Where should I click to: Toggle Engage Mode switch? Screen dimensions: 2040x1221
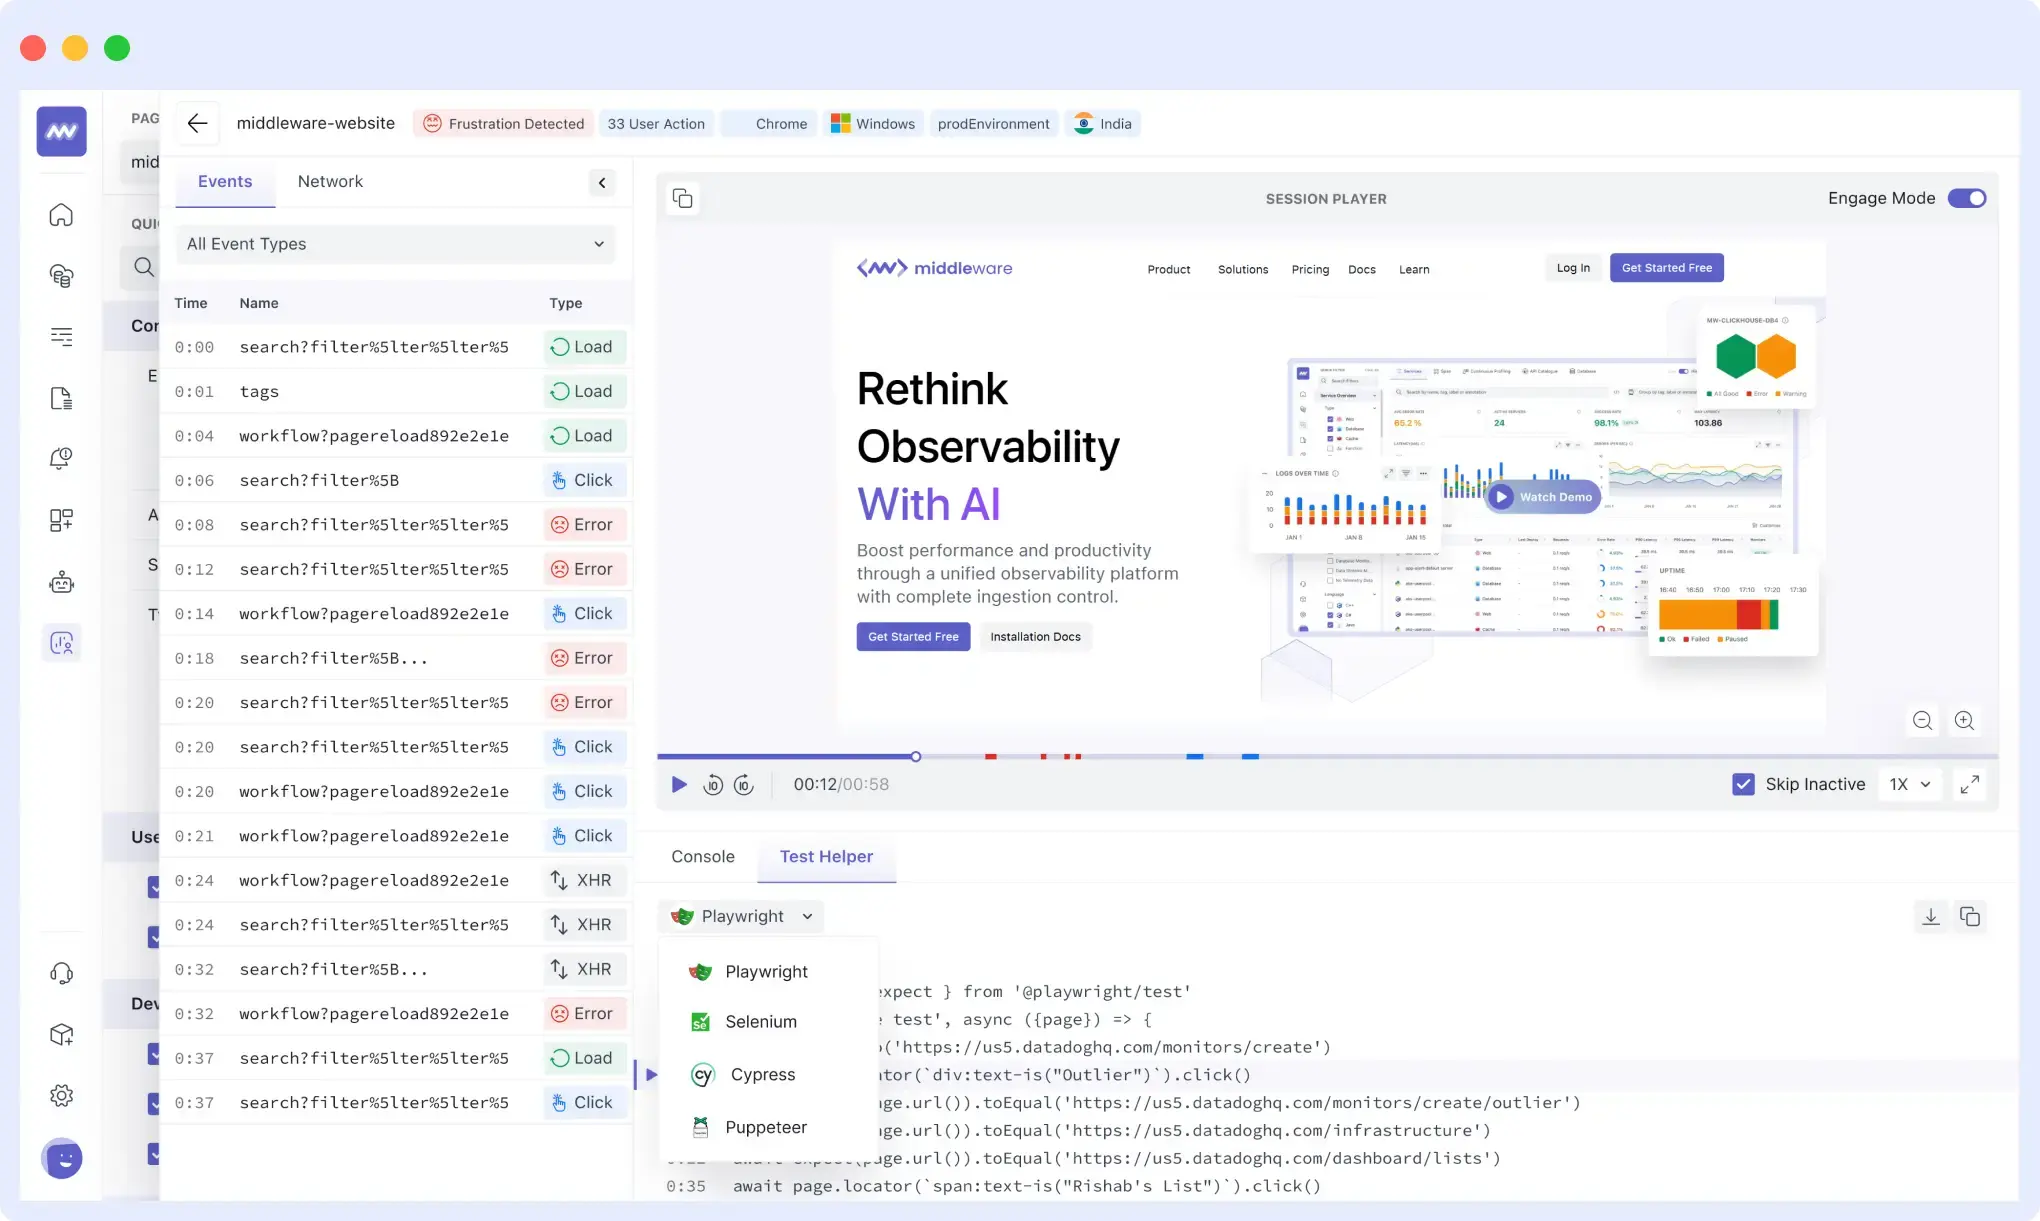tap(1966, 198)
